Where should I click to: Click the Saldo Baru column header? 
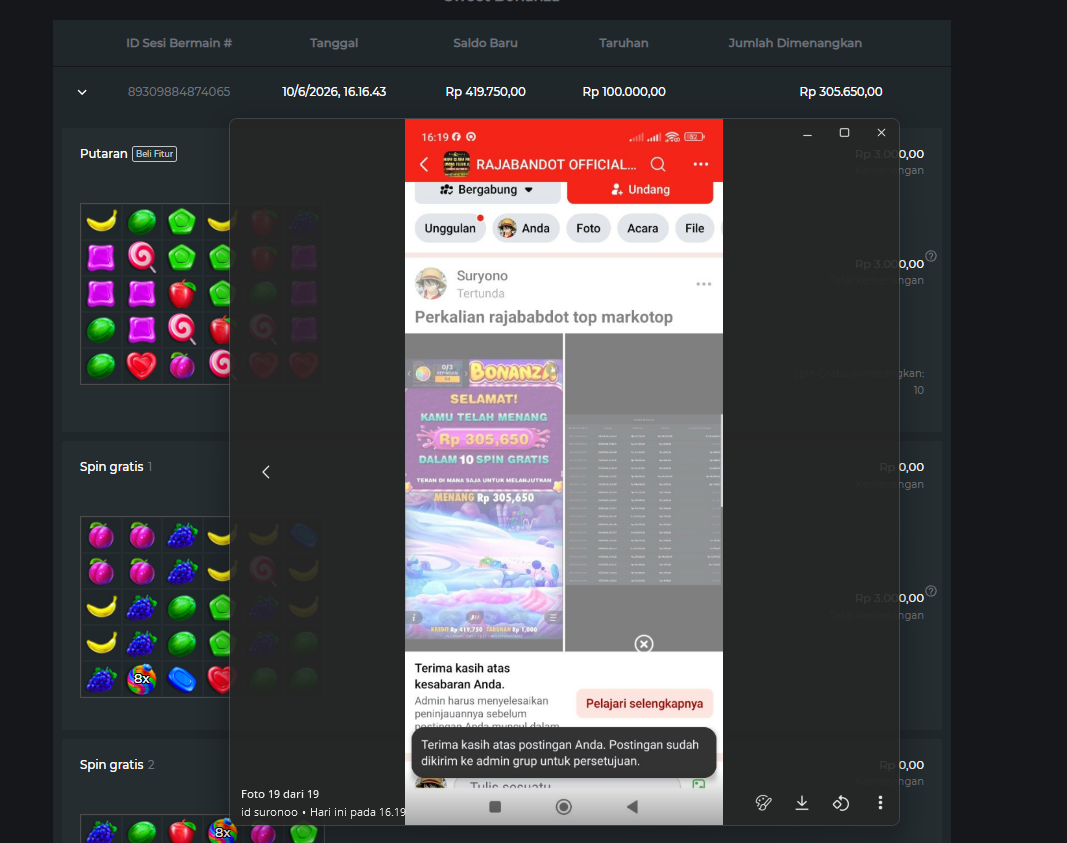point(485,43)
